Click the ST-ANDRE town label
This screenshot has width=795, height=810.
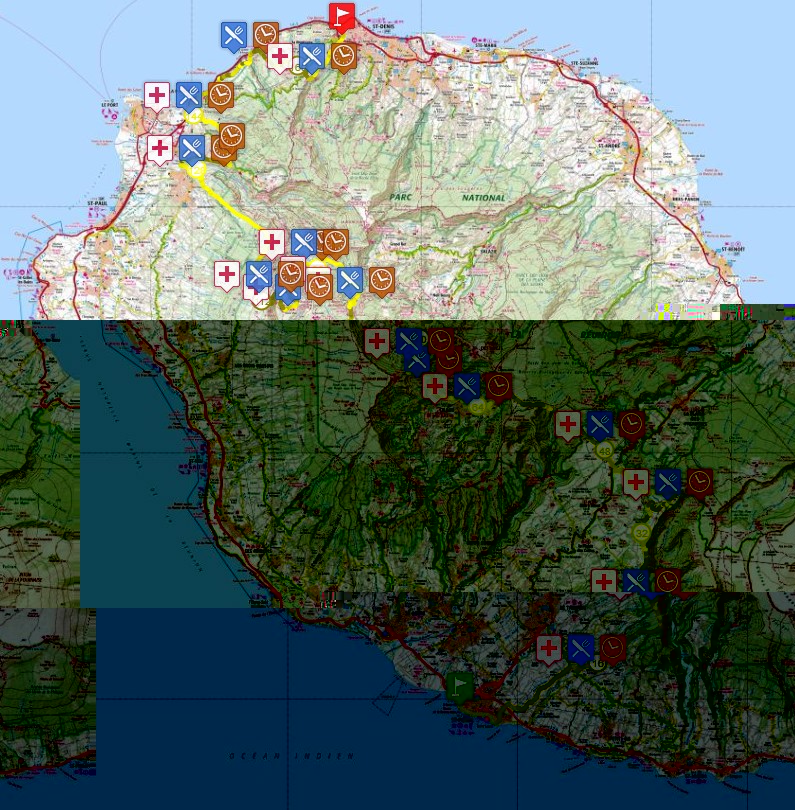pyautogui.click(x=609, y=146)
